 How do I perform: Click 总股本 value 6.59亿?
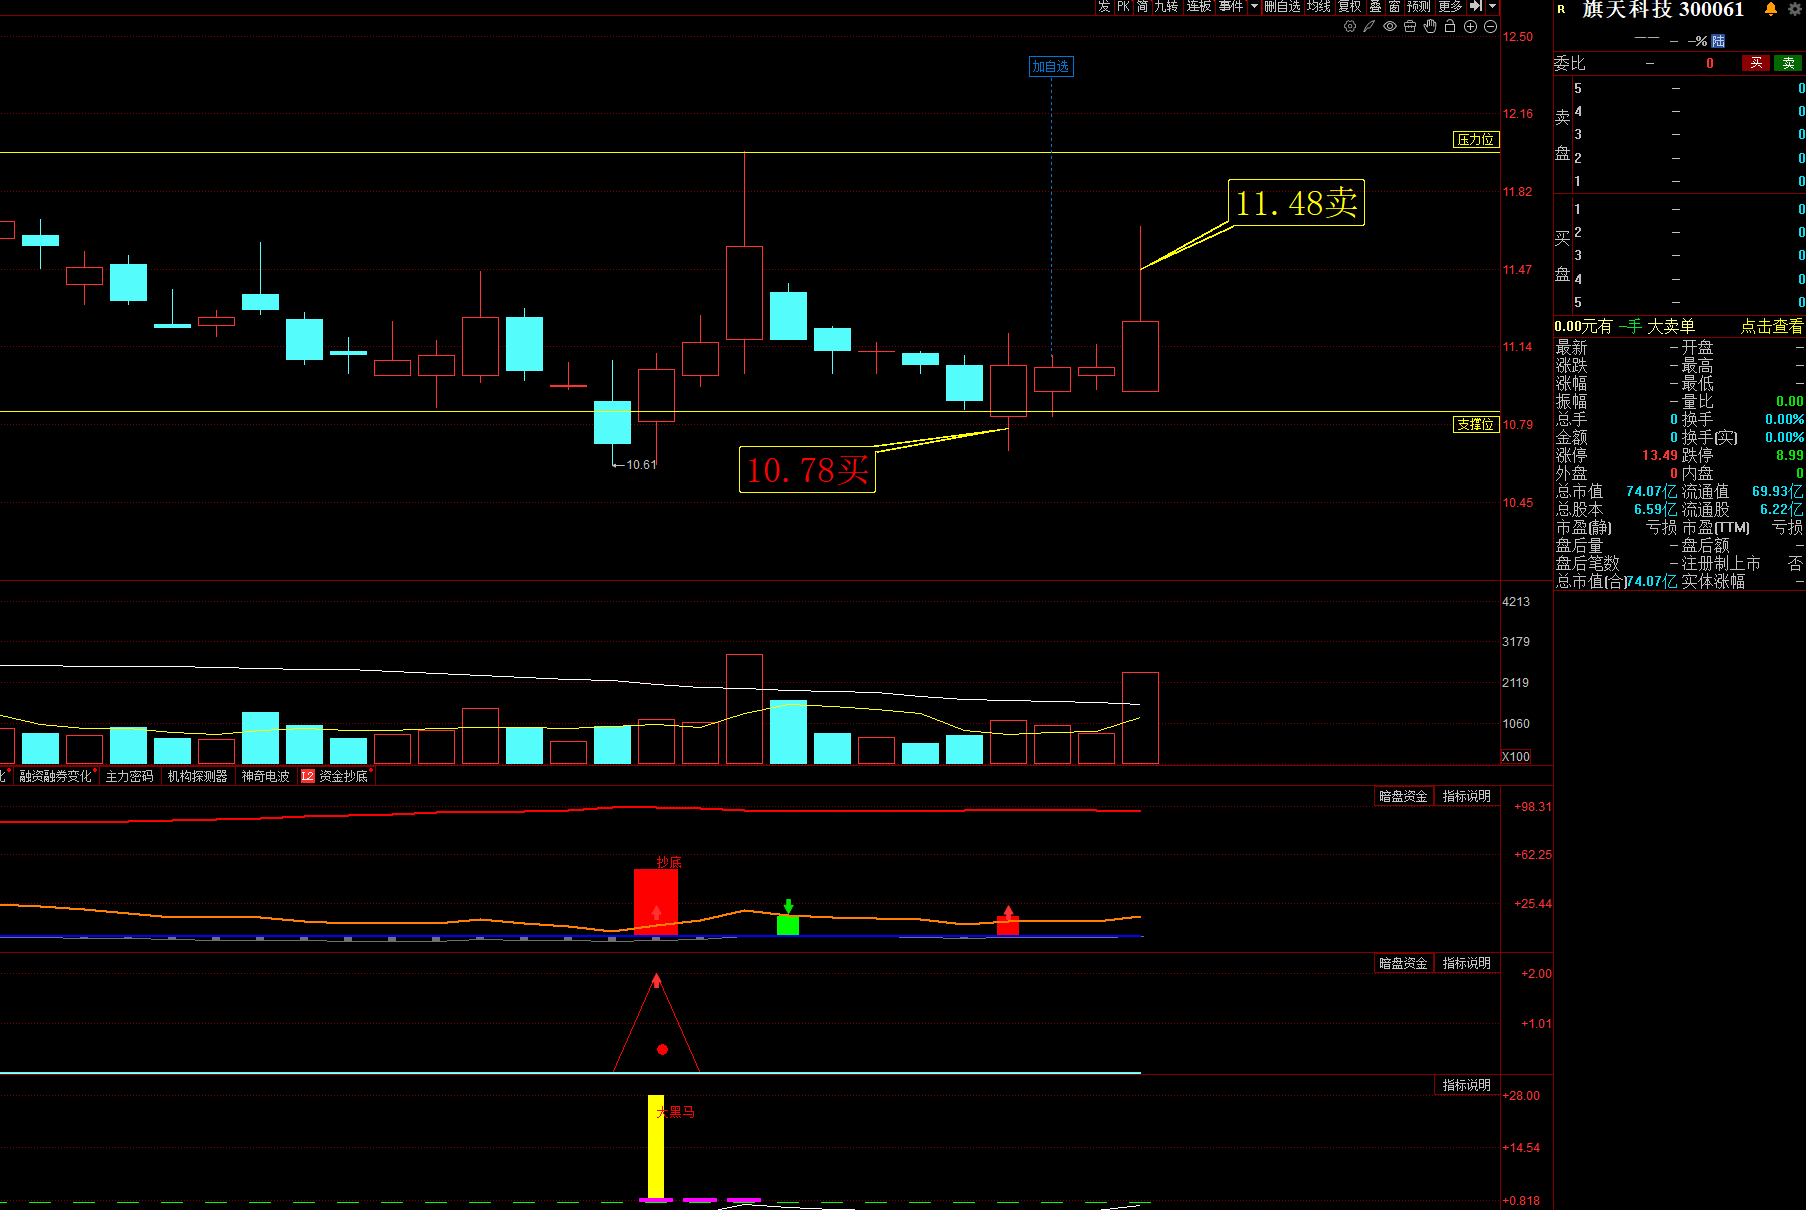coord(1656,510)
